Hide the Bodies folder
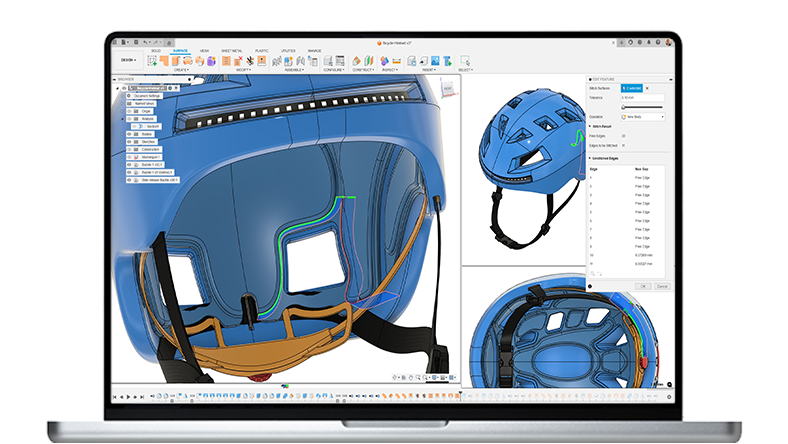The width and height of the screenshot is (788, 444). (x=129, y=134)
